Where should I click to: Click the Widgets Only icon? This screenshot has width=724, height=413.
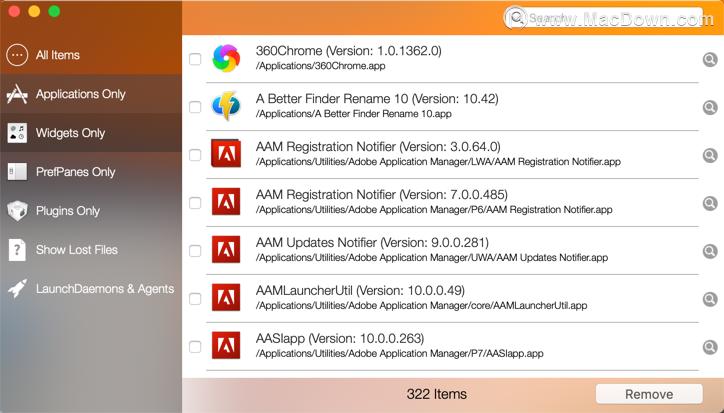tap(17, 133)
